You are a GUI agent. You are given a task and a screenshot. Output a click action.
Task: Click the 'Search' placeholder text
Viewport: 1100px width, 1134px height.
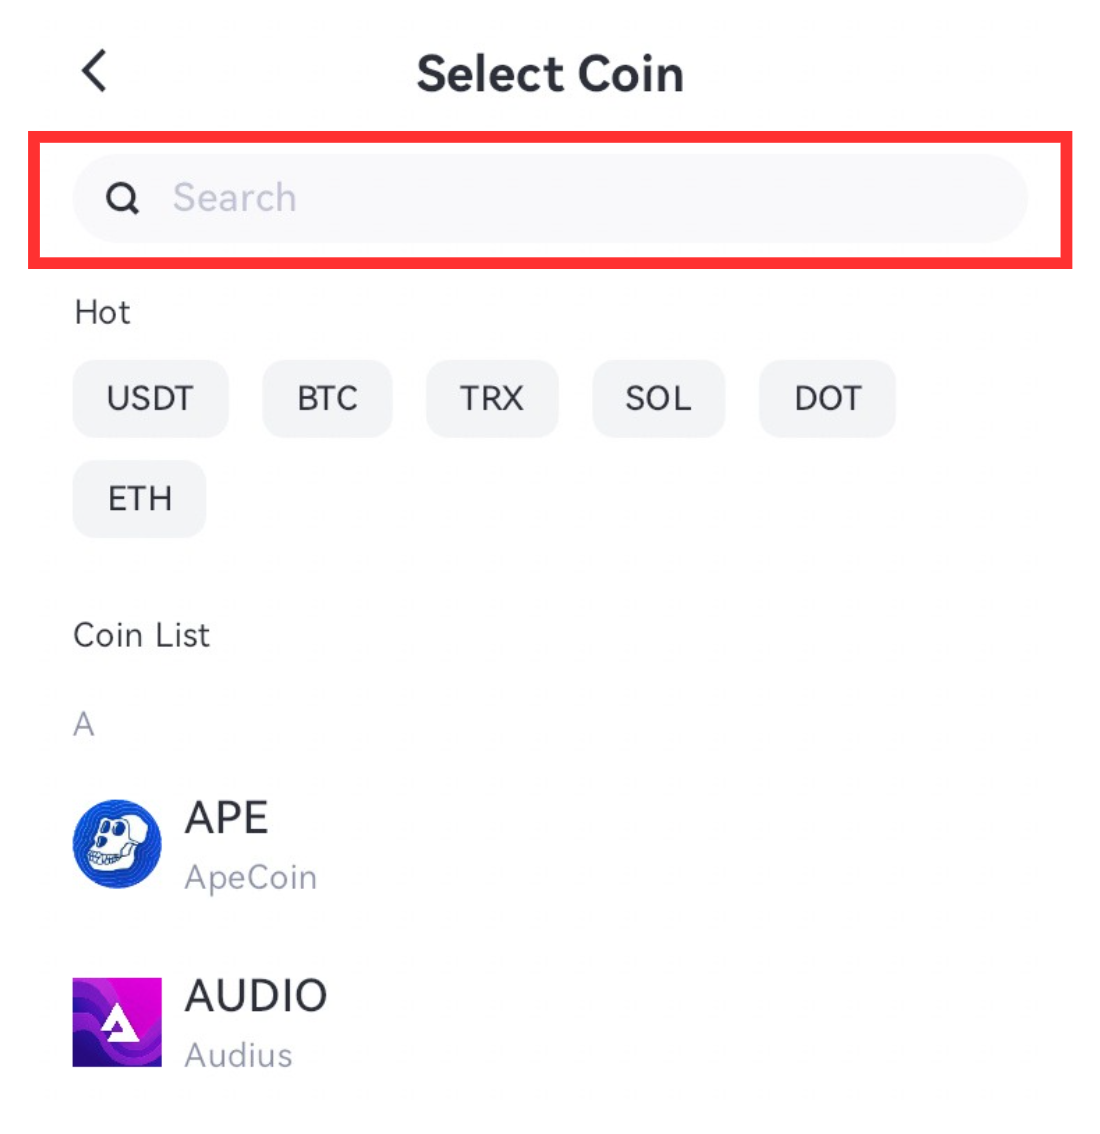[235, 197]
